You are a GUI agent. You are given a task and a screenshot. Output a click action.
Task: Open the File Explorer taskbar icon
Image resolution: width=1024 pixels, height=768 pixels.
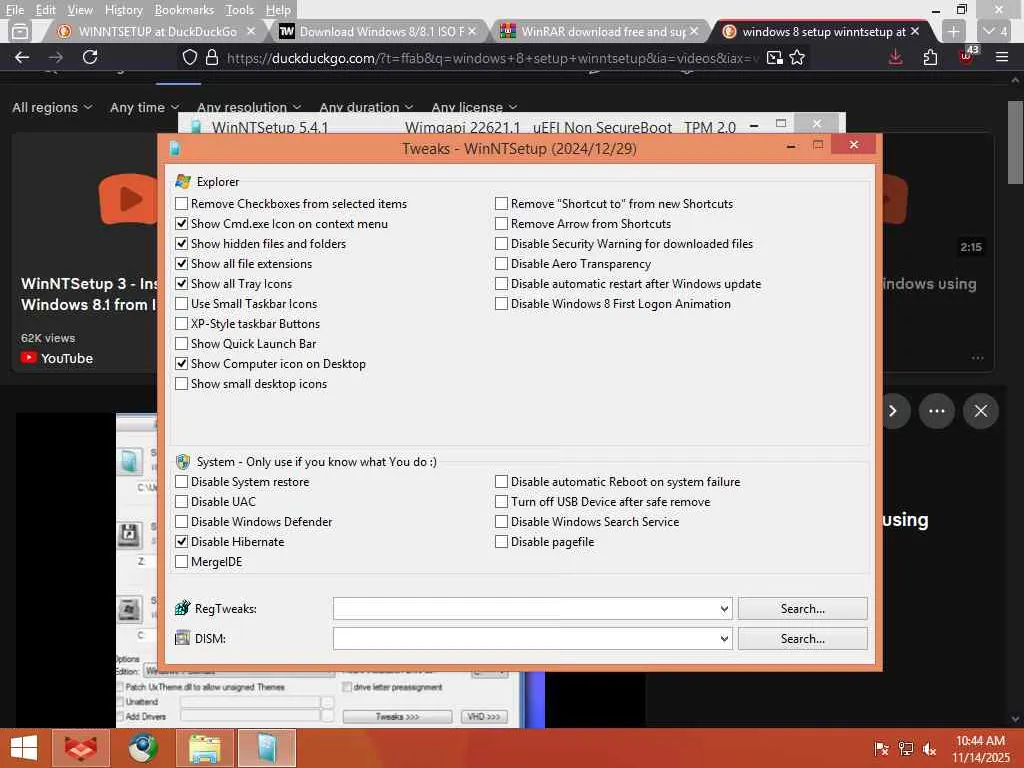[204, 748]
